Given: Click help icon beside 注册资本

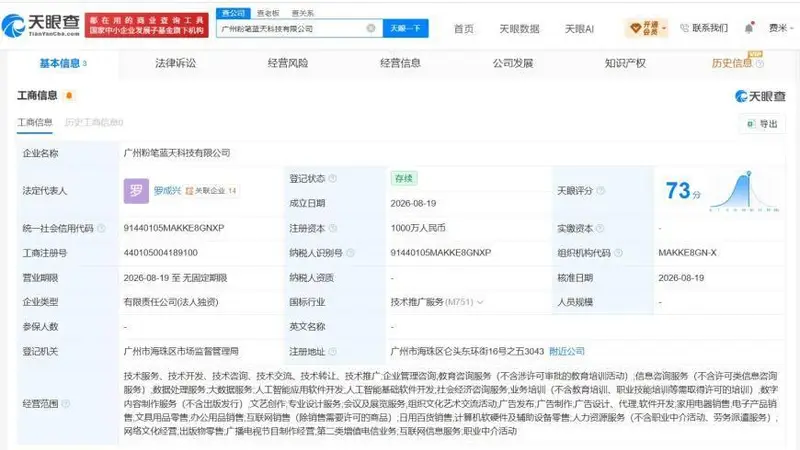Looking at the screenshot, I should pyautogui.click(x=333, y=228).
